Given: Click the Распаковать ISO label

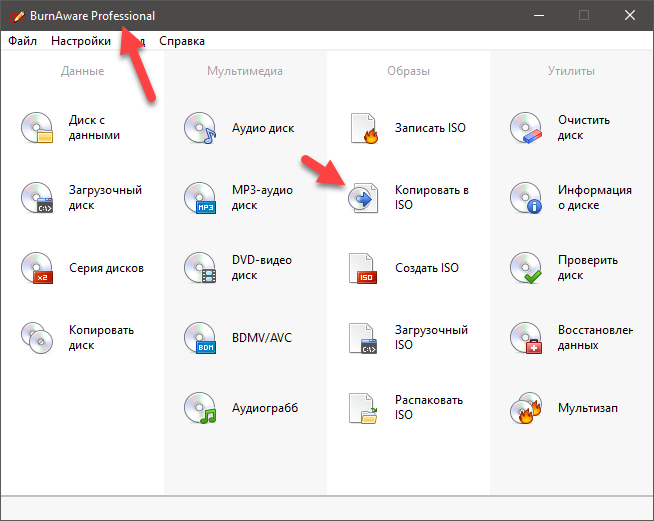Looking at the screenshot, I should click(x=429, y=408).
